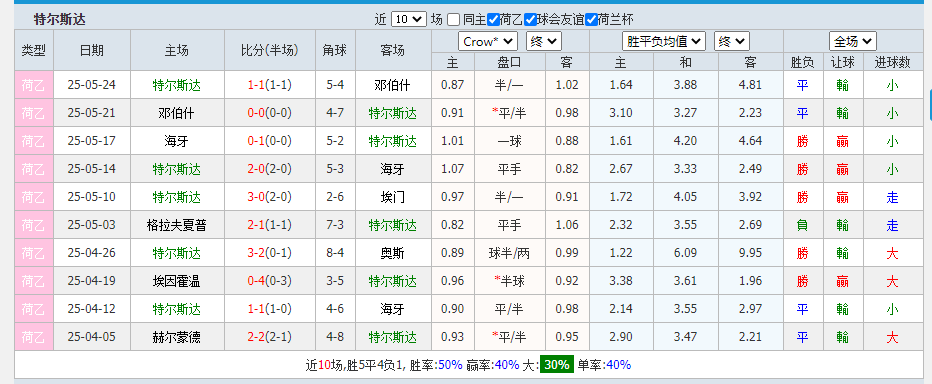Click score 0-1(0-0) in the 25-05-17 row
The height and width of the screenshot is (384, 932).
(x=270, y=141)
